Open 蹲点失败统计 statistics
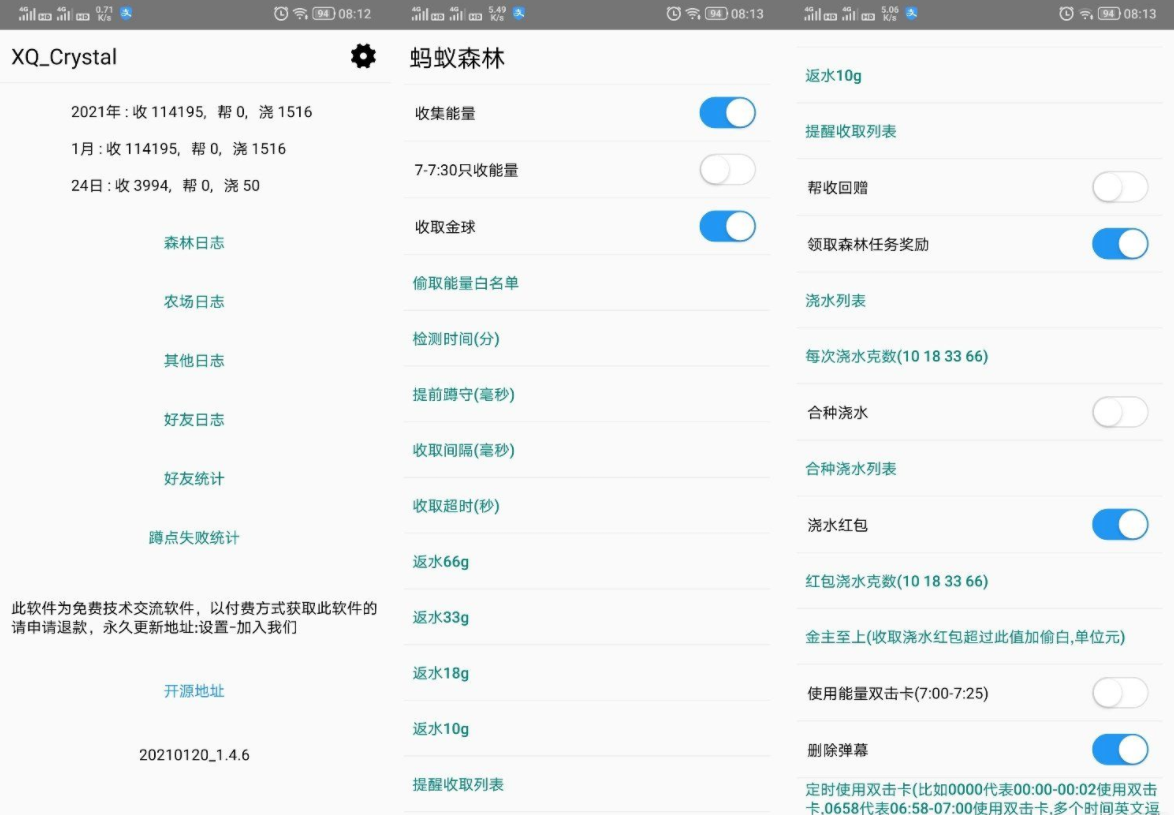 (x=194, y=537)
